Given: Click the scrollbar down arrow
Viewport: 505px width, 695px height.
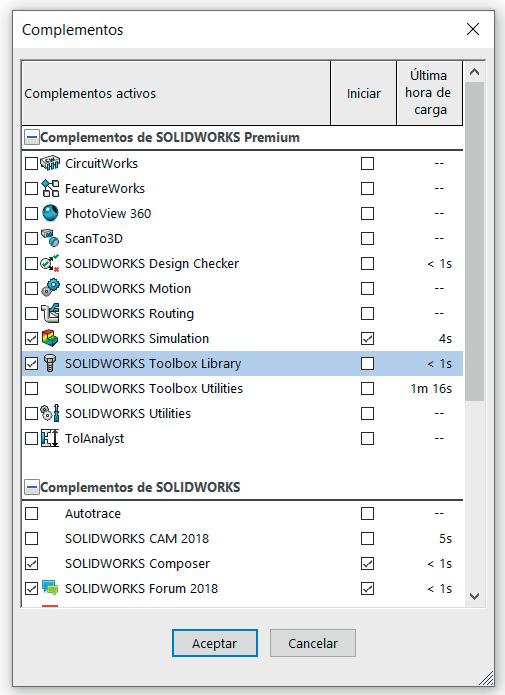Looking at the screenshot, I should (x=474, y=596).
